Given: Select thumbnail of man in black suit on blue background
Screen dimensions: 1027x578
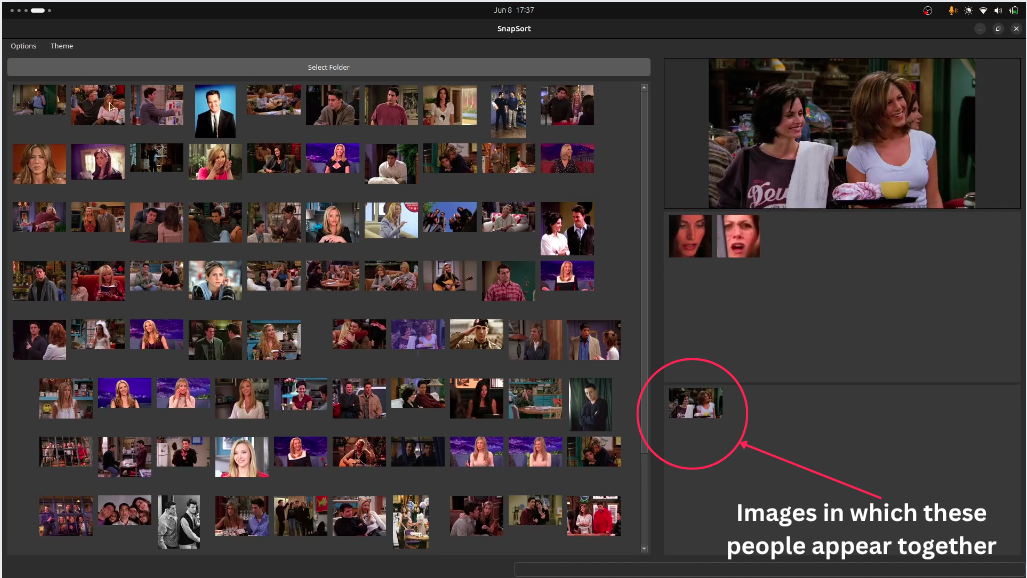Looking at the screenshot, I should tap(215, 111).
